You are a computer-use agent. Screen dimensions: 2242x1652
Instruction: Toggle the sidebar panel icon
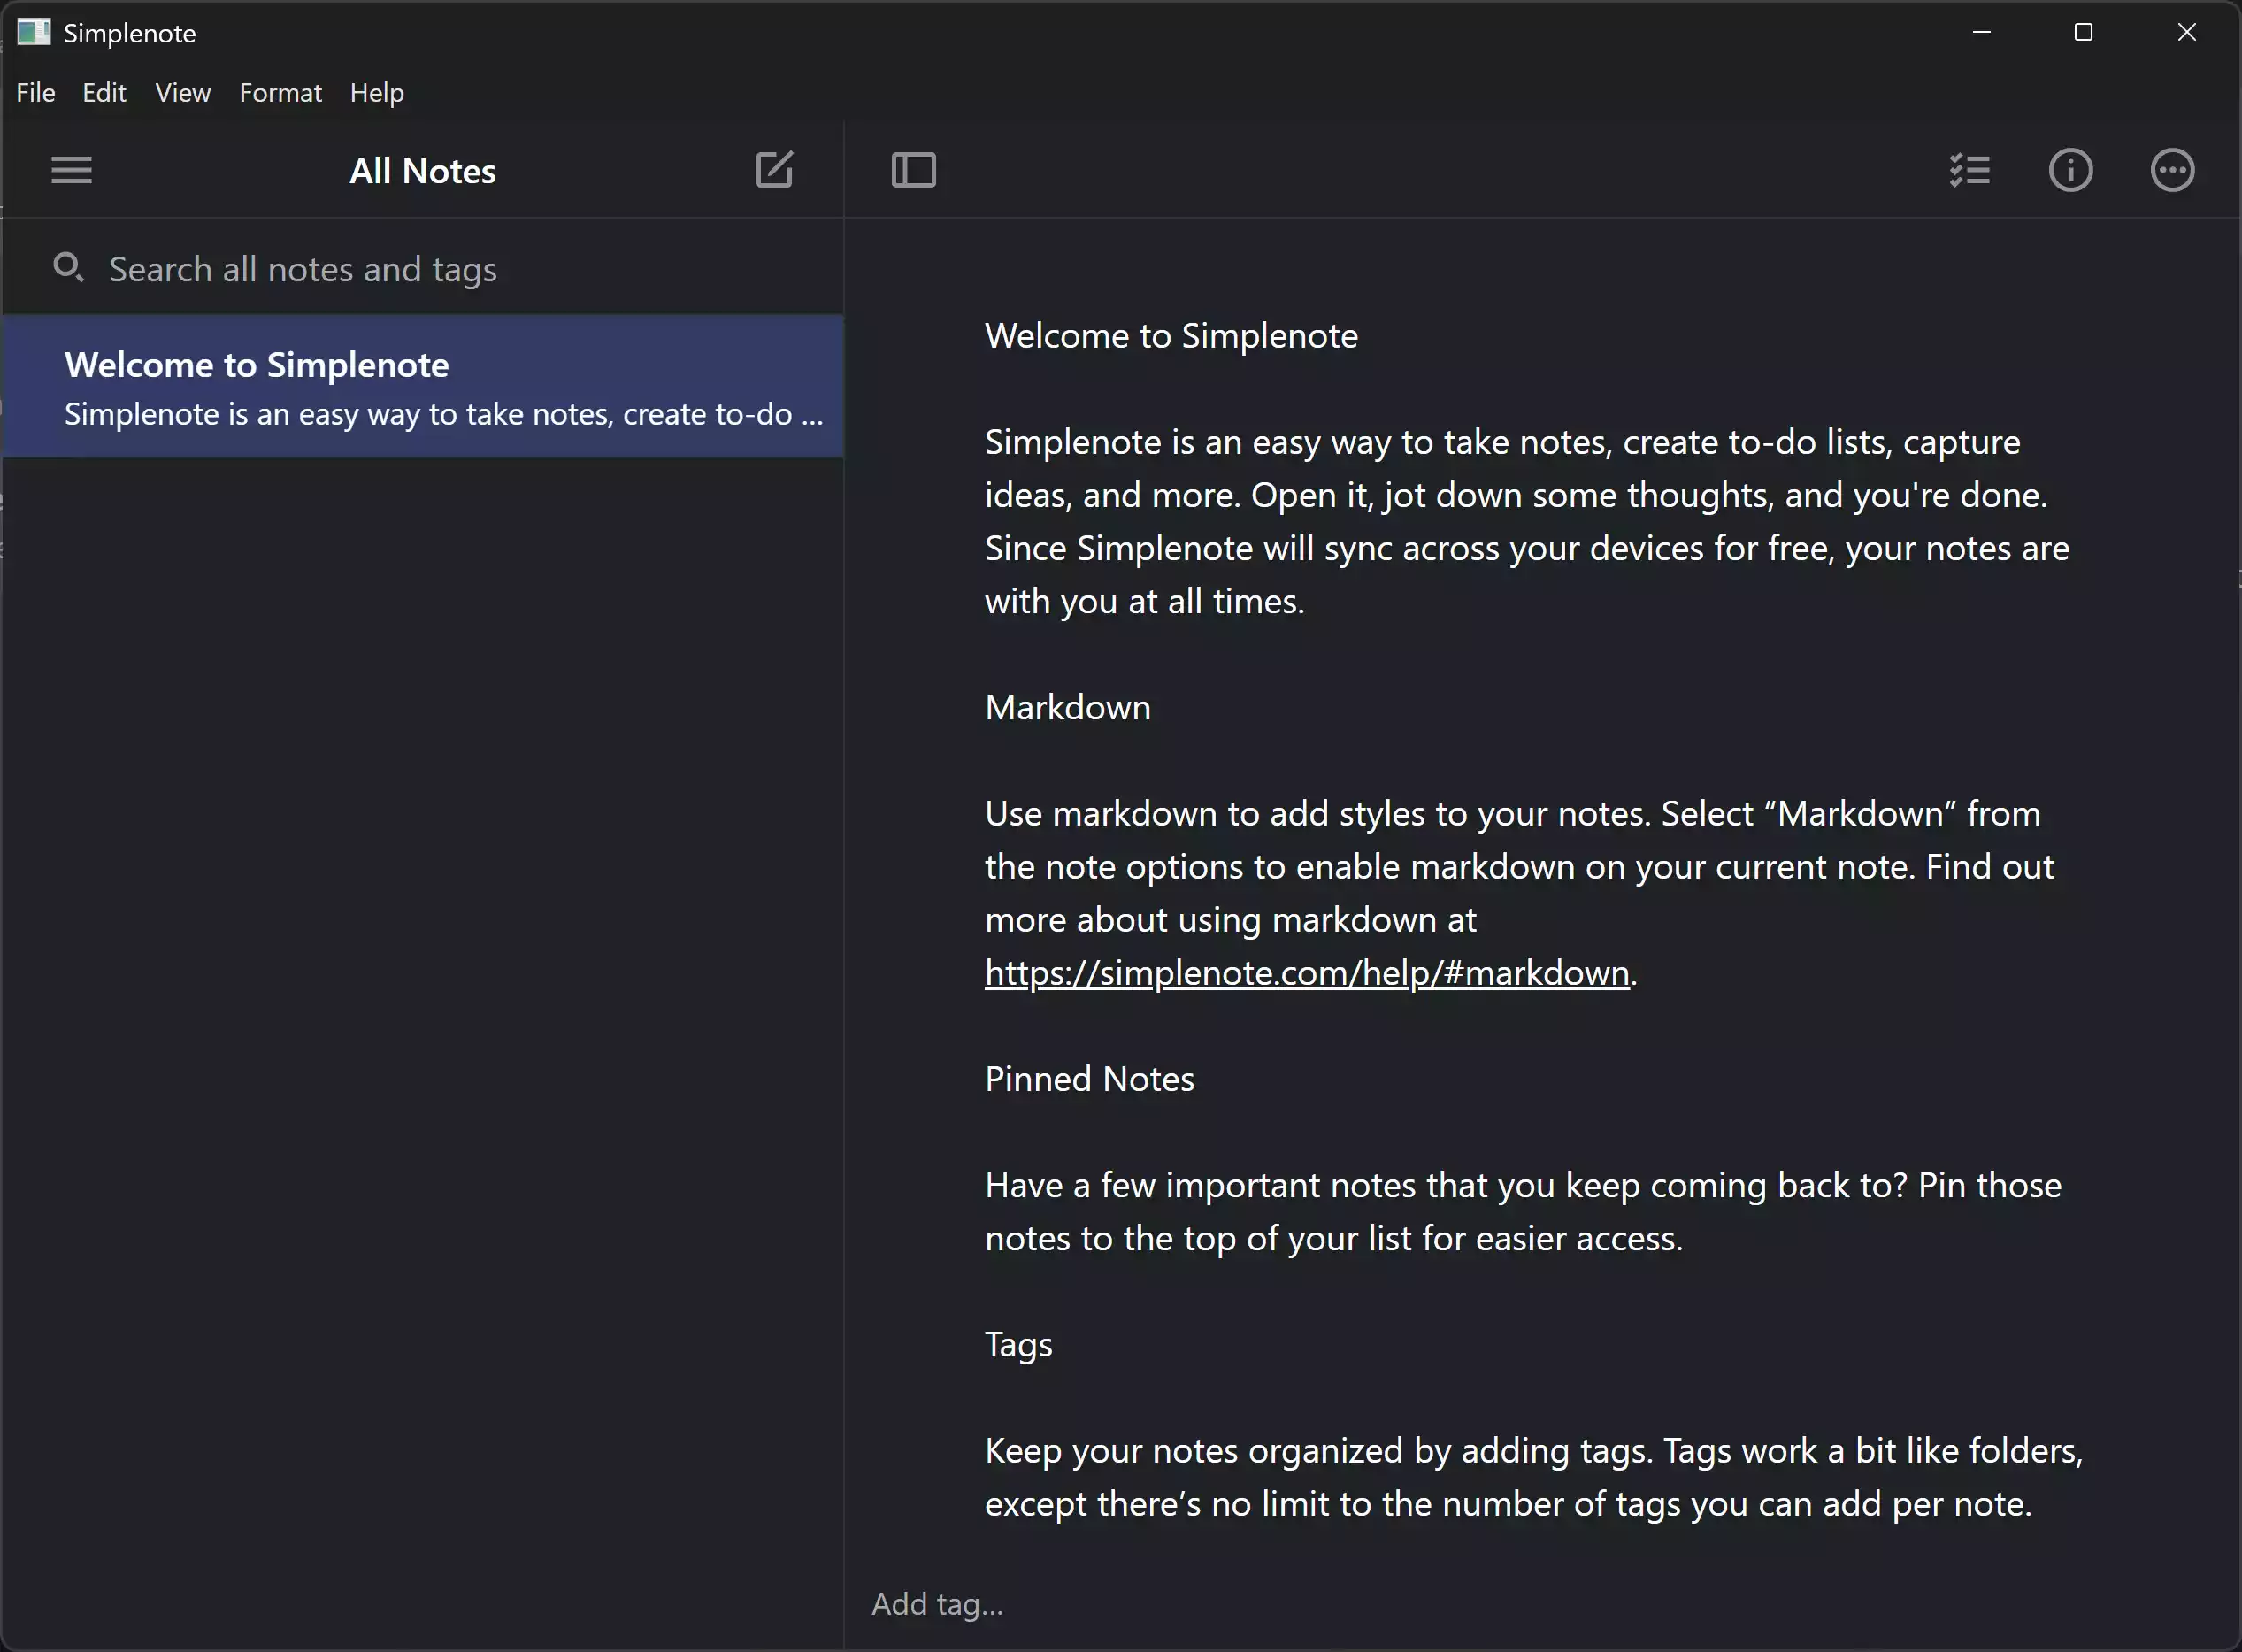coord(913,170)
